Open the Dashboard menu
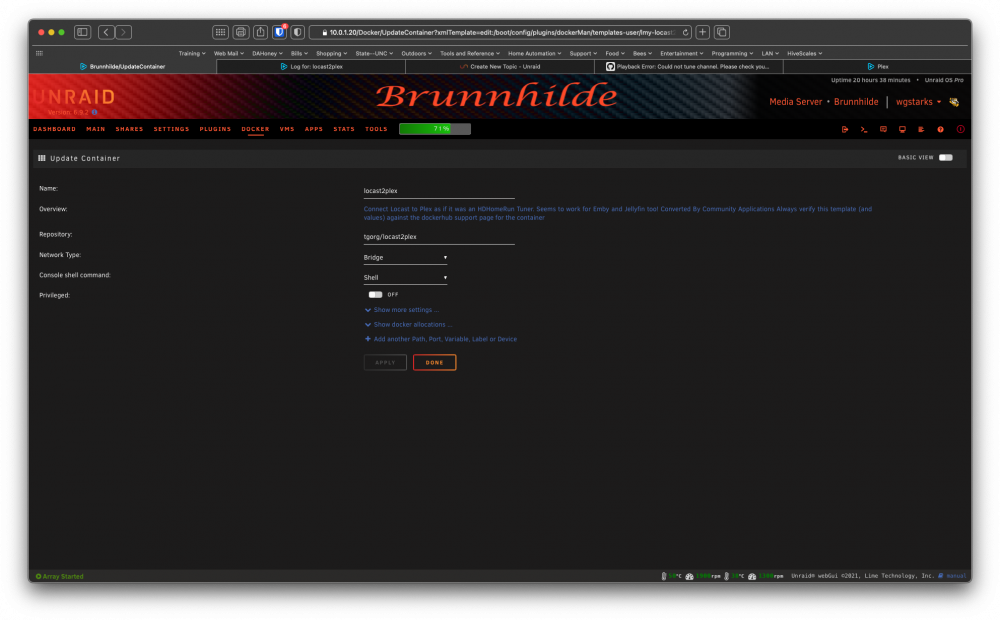This screenshot has width=1000, height=620. click(54, 129)
